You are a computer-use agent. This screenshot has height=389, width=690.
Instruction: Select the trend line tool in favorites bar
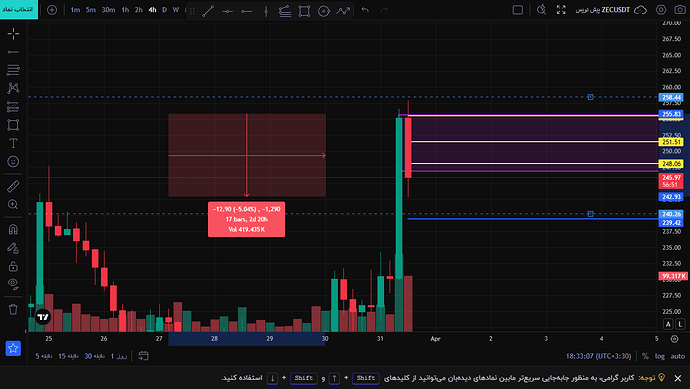click(208, 11)
